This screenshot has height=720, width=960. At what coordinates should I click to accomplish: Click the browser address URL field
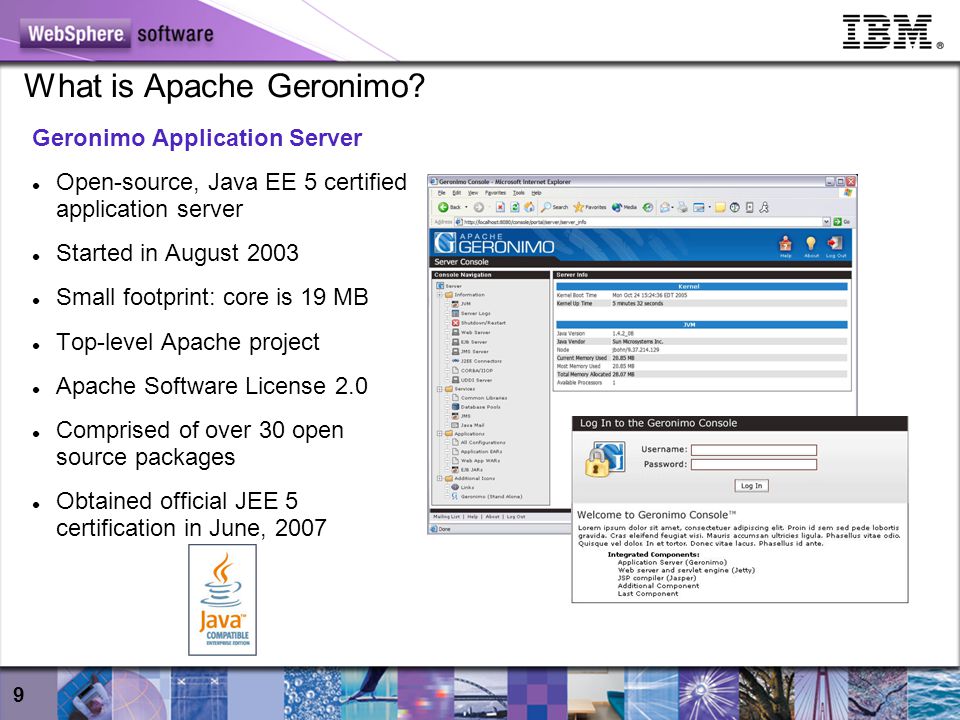[642, 222]
